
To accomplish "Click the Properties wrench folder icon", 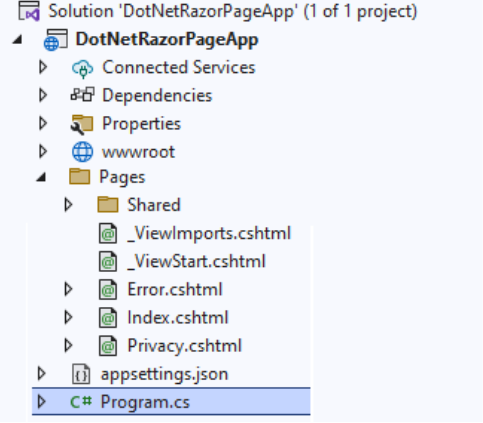I will 82,124.
